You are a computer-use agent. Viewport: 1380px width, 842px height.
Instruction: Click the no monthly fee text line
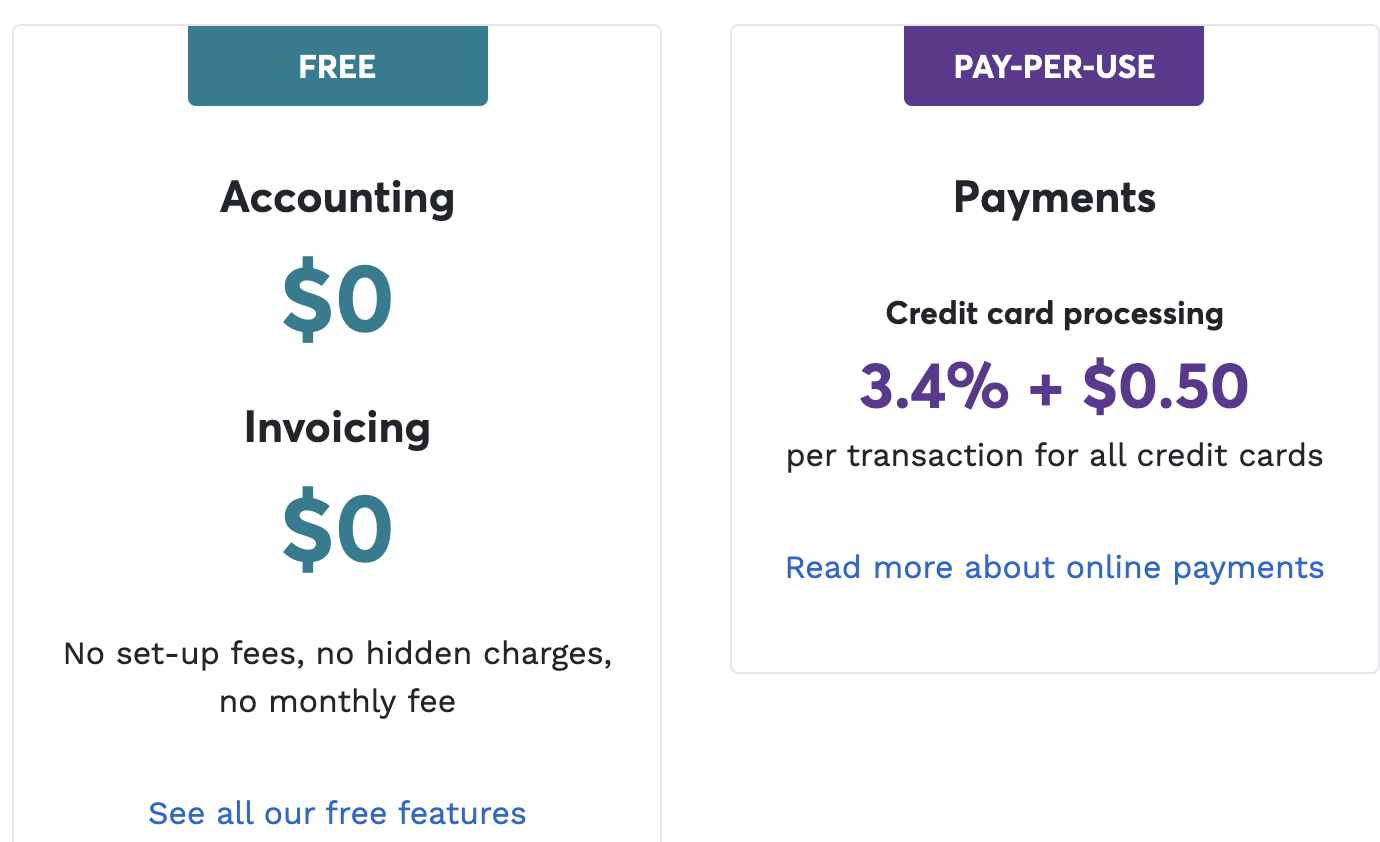pos(338,701)
